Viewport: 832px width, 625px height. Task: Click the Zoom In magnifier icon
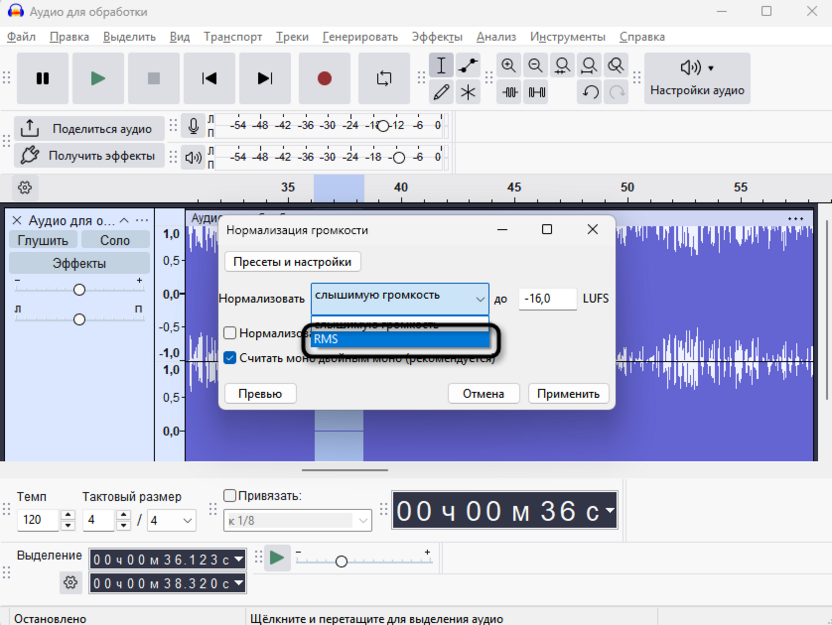509,66
